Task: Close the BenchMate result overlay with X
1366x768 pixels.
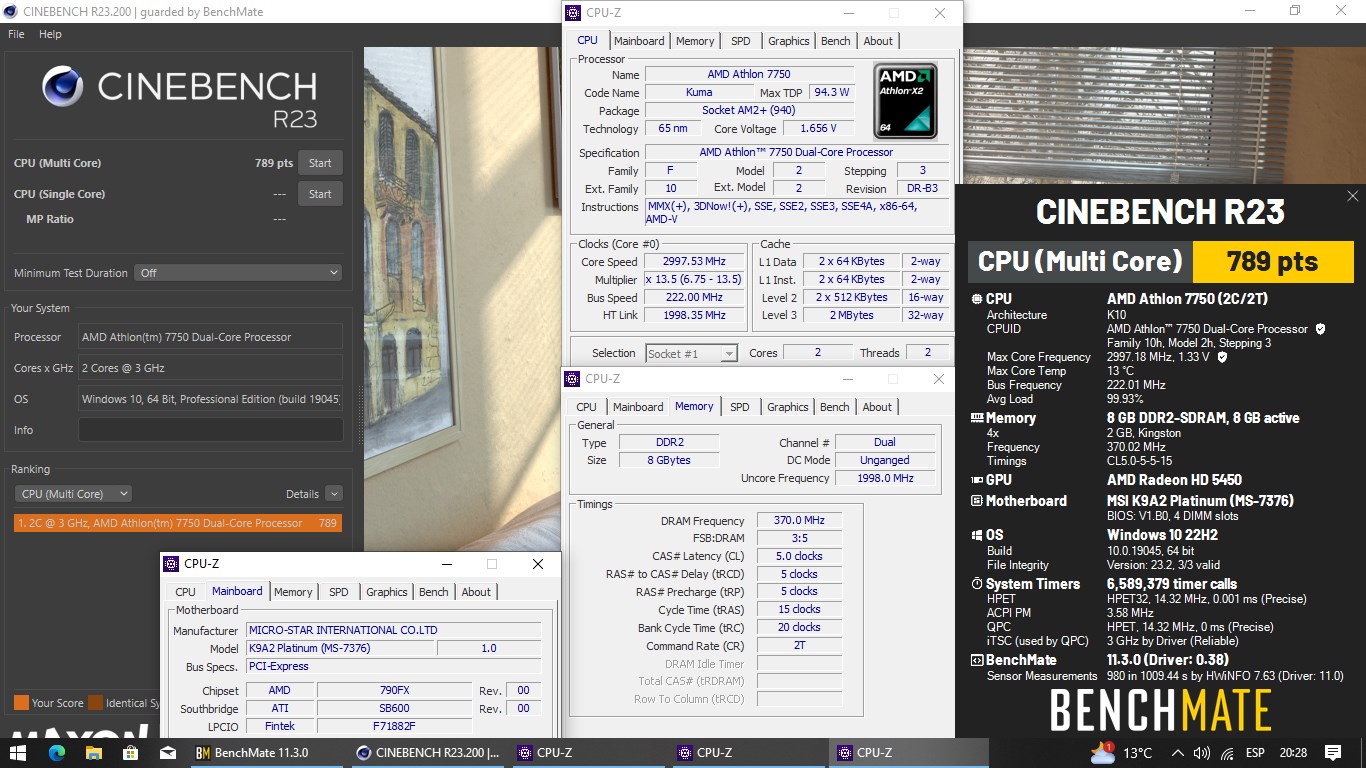Action: [x=1352, y=196]
